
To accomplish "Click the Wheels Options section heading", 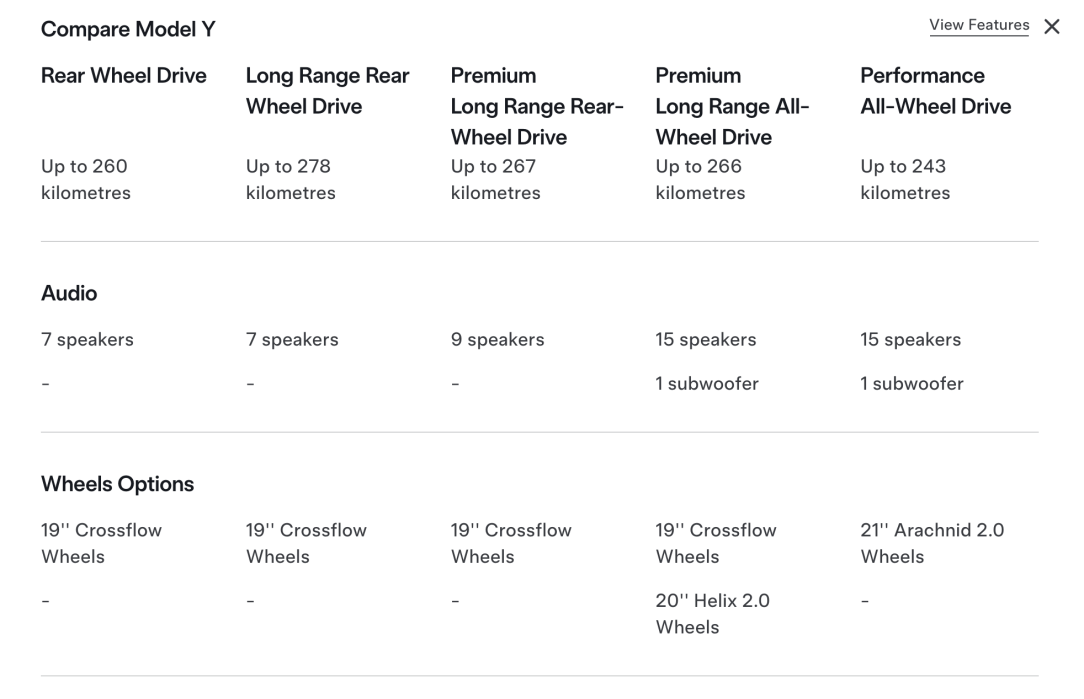I will coord(118,484).
